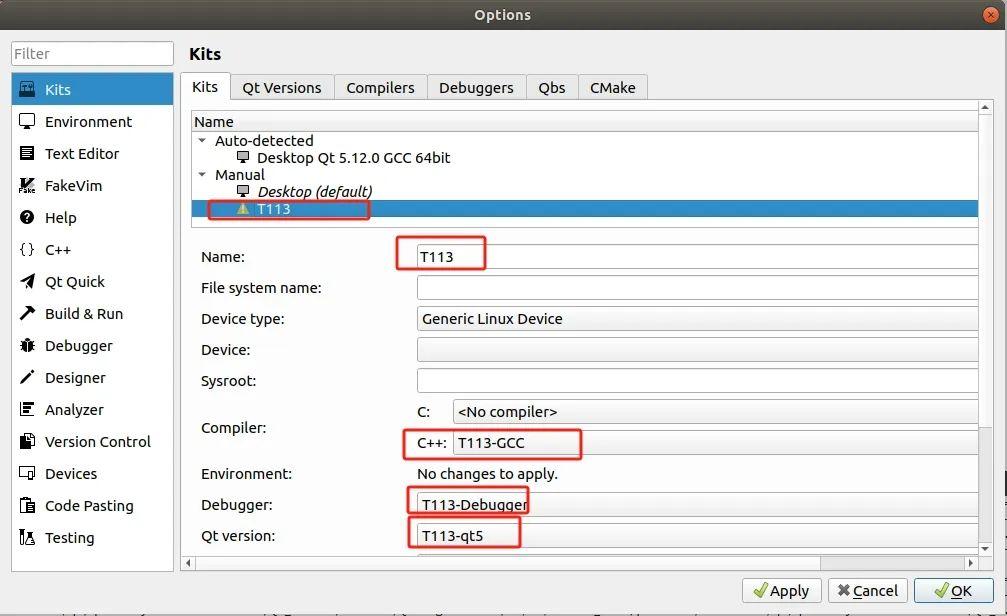1007x616 pixels.
Task: Select the T113 kit row
Action: (x=585, y=209)
